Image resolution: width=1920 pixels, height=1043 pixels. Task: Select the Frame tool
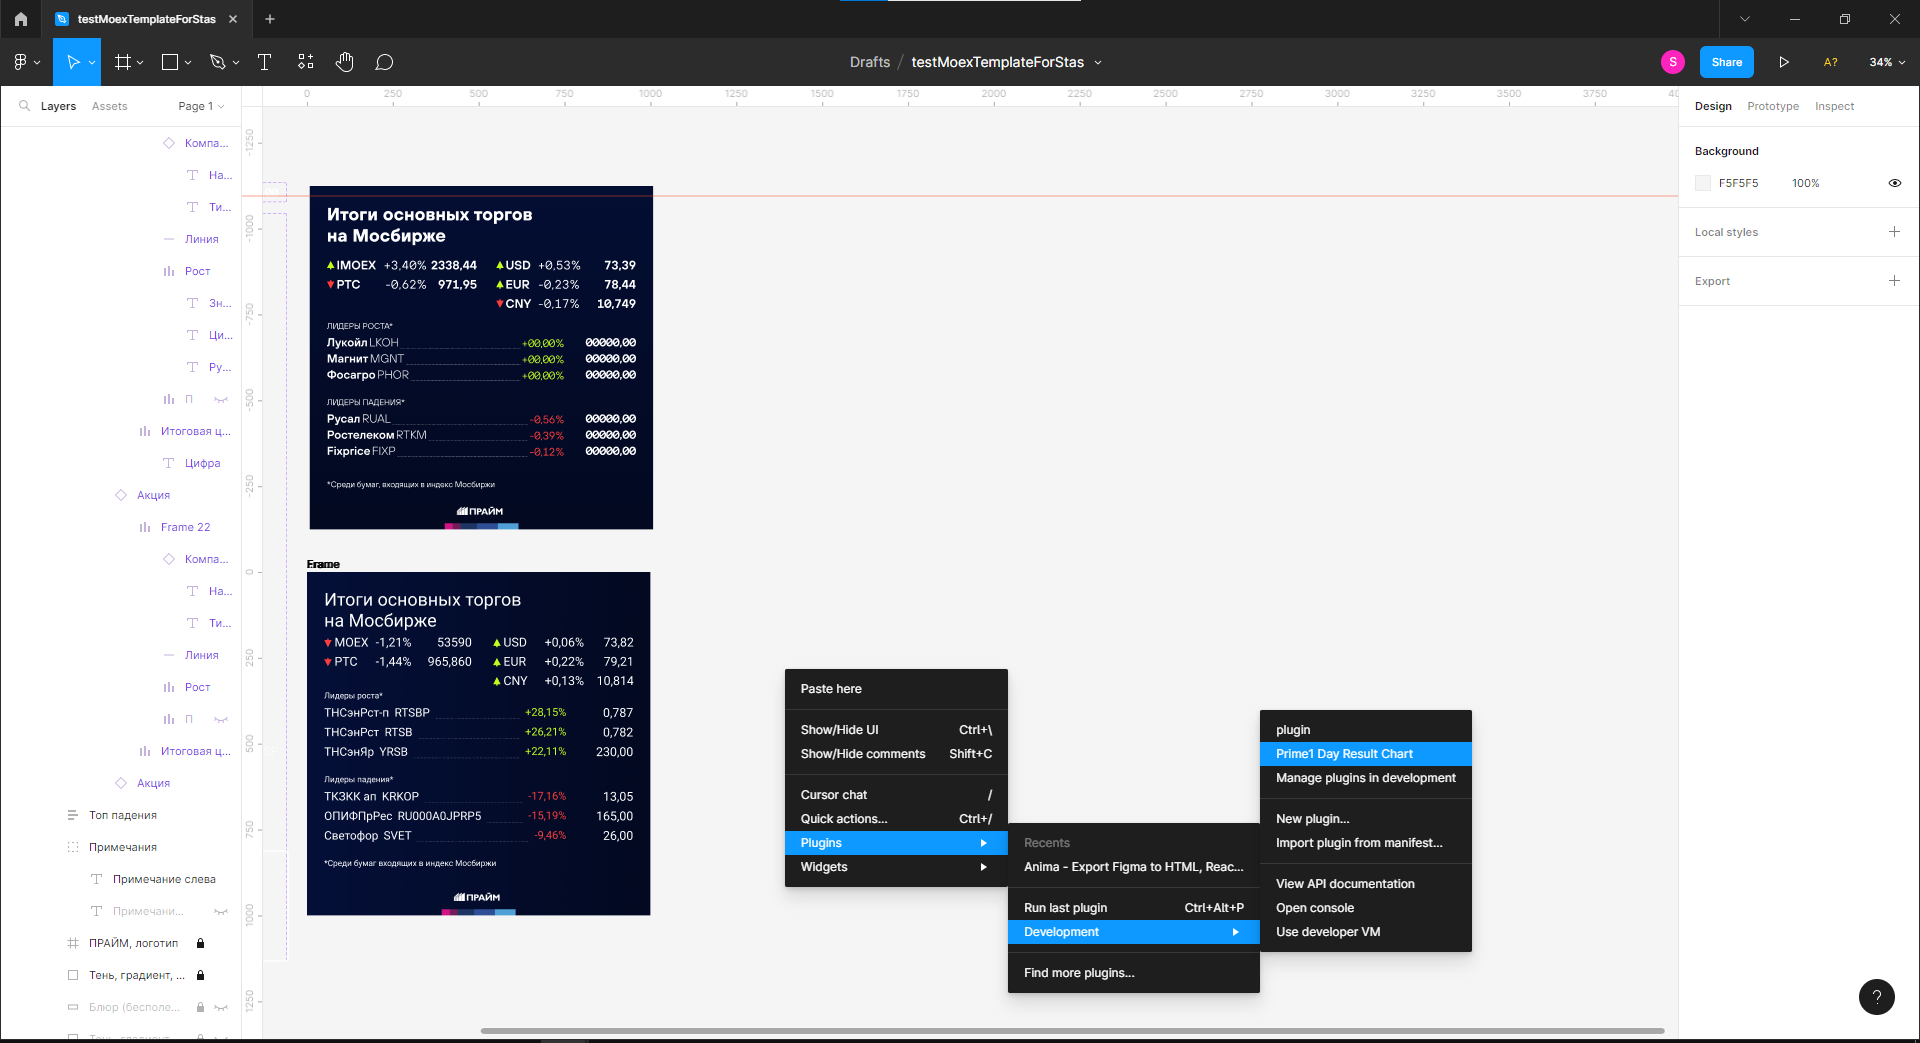(x=123, y=62)
